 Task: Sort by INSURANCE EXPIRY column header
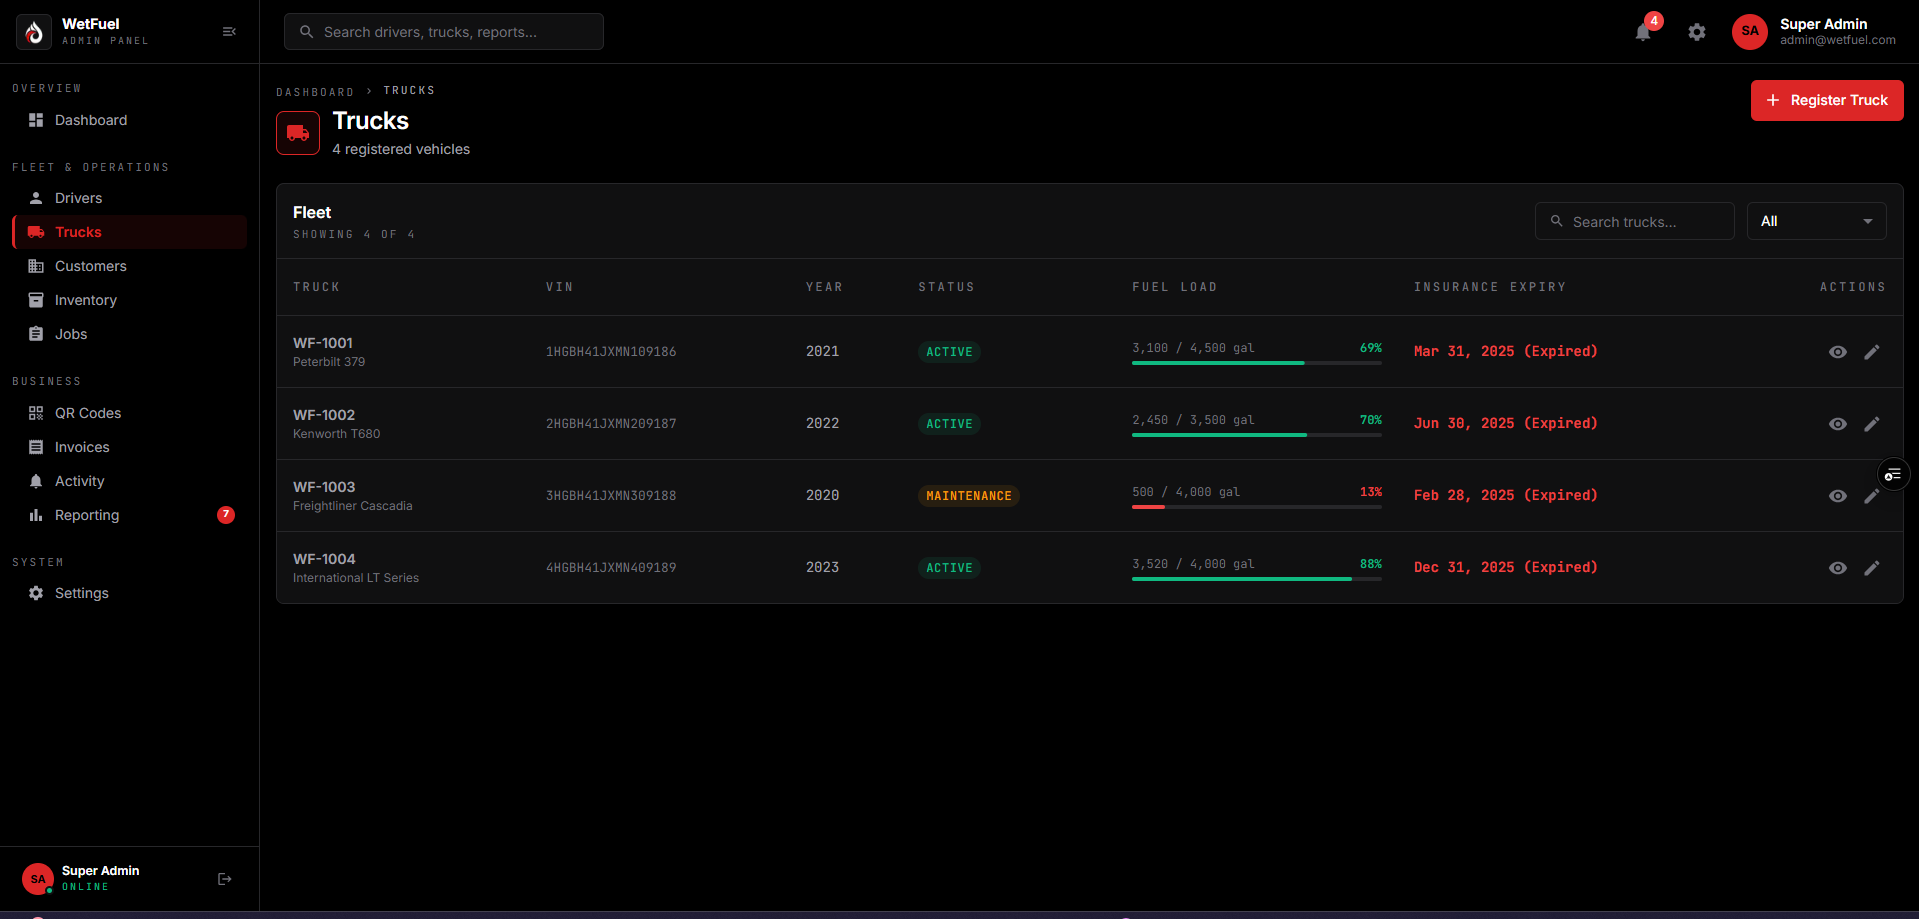point(1490,287)
